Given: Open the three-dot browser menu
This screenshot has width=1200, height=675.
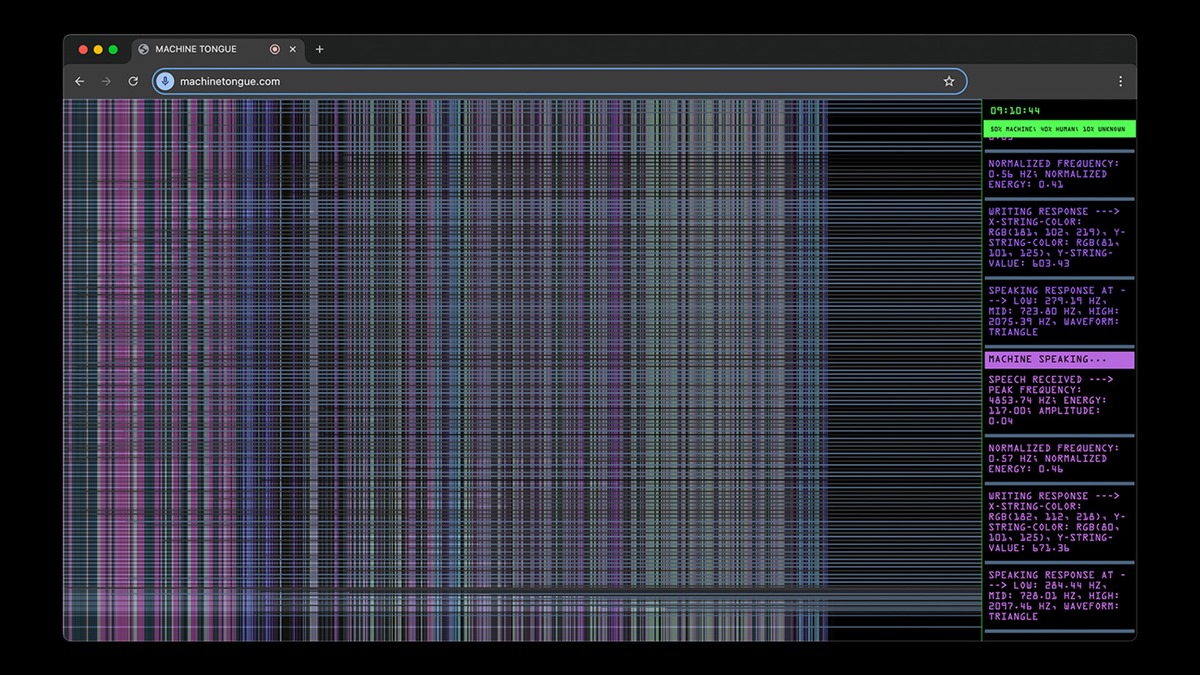Looking at the screenshot, I should [x=1120, y=81].
